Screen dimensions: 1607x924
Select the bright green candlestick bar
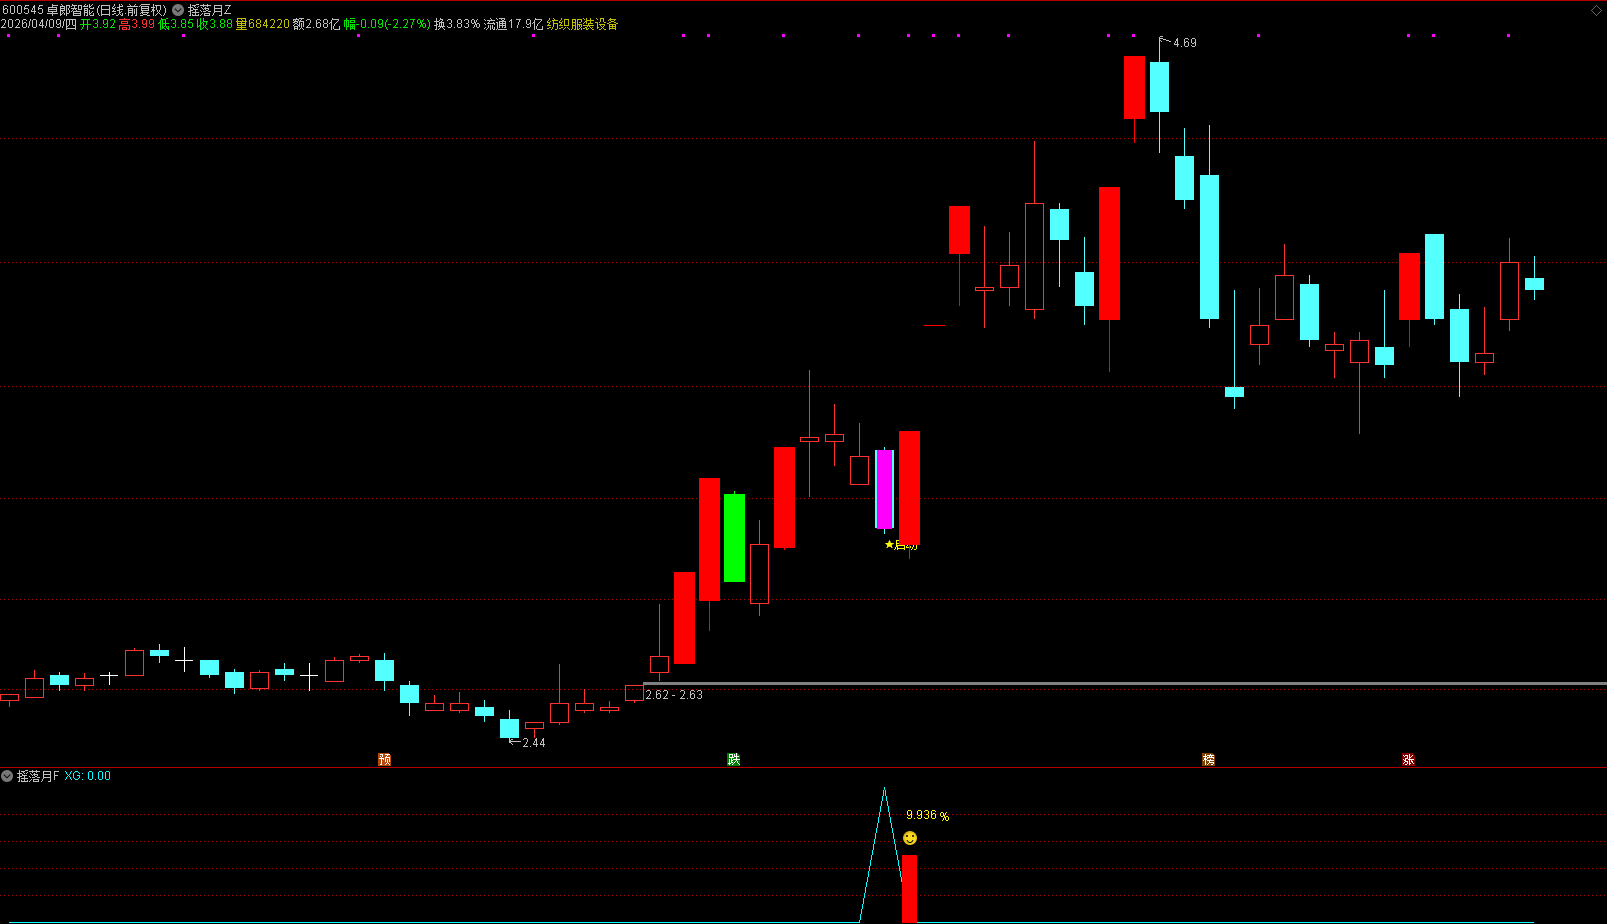pos(734,537)
